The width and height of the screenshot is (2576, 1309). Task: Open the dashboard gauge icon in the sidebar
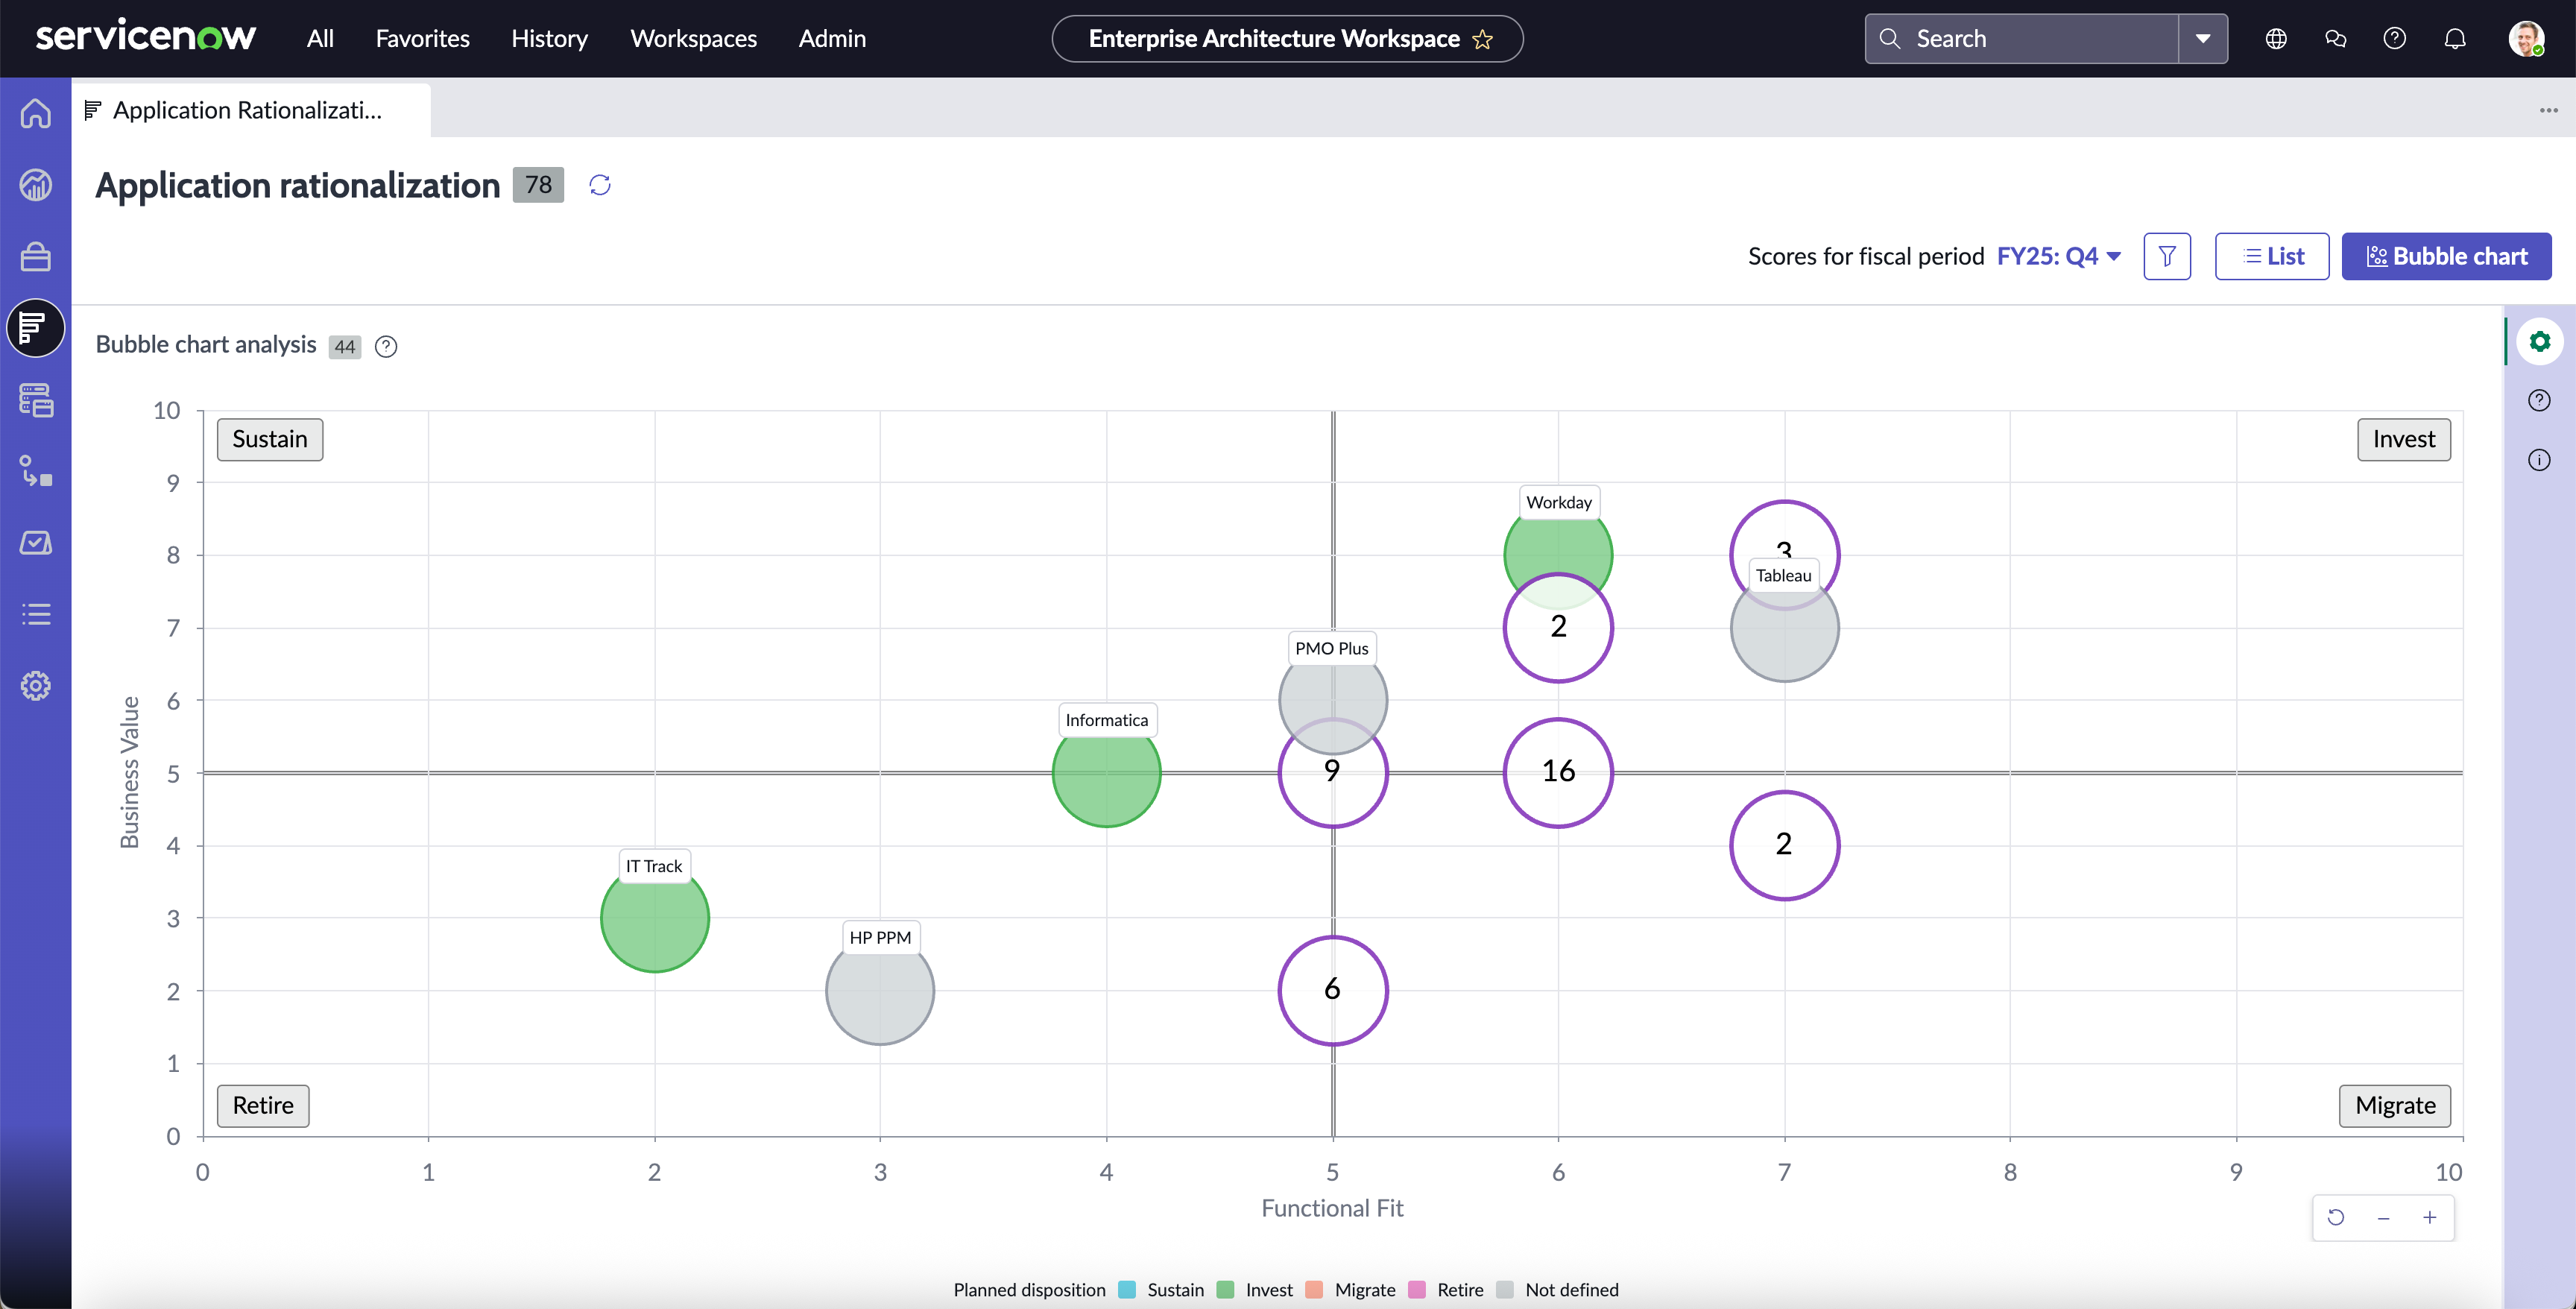36,185
